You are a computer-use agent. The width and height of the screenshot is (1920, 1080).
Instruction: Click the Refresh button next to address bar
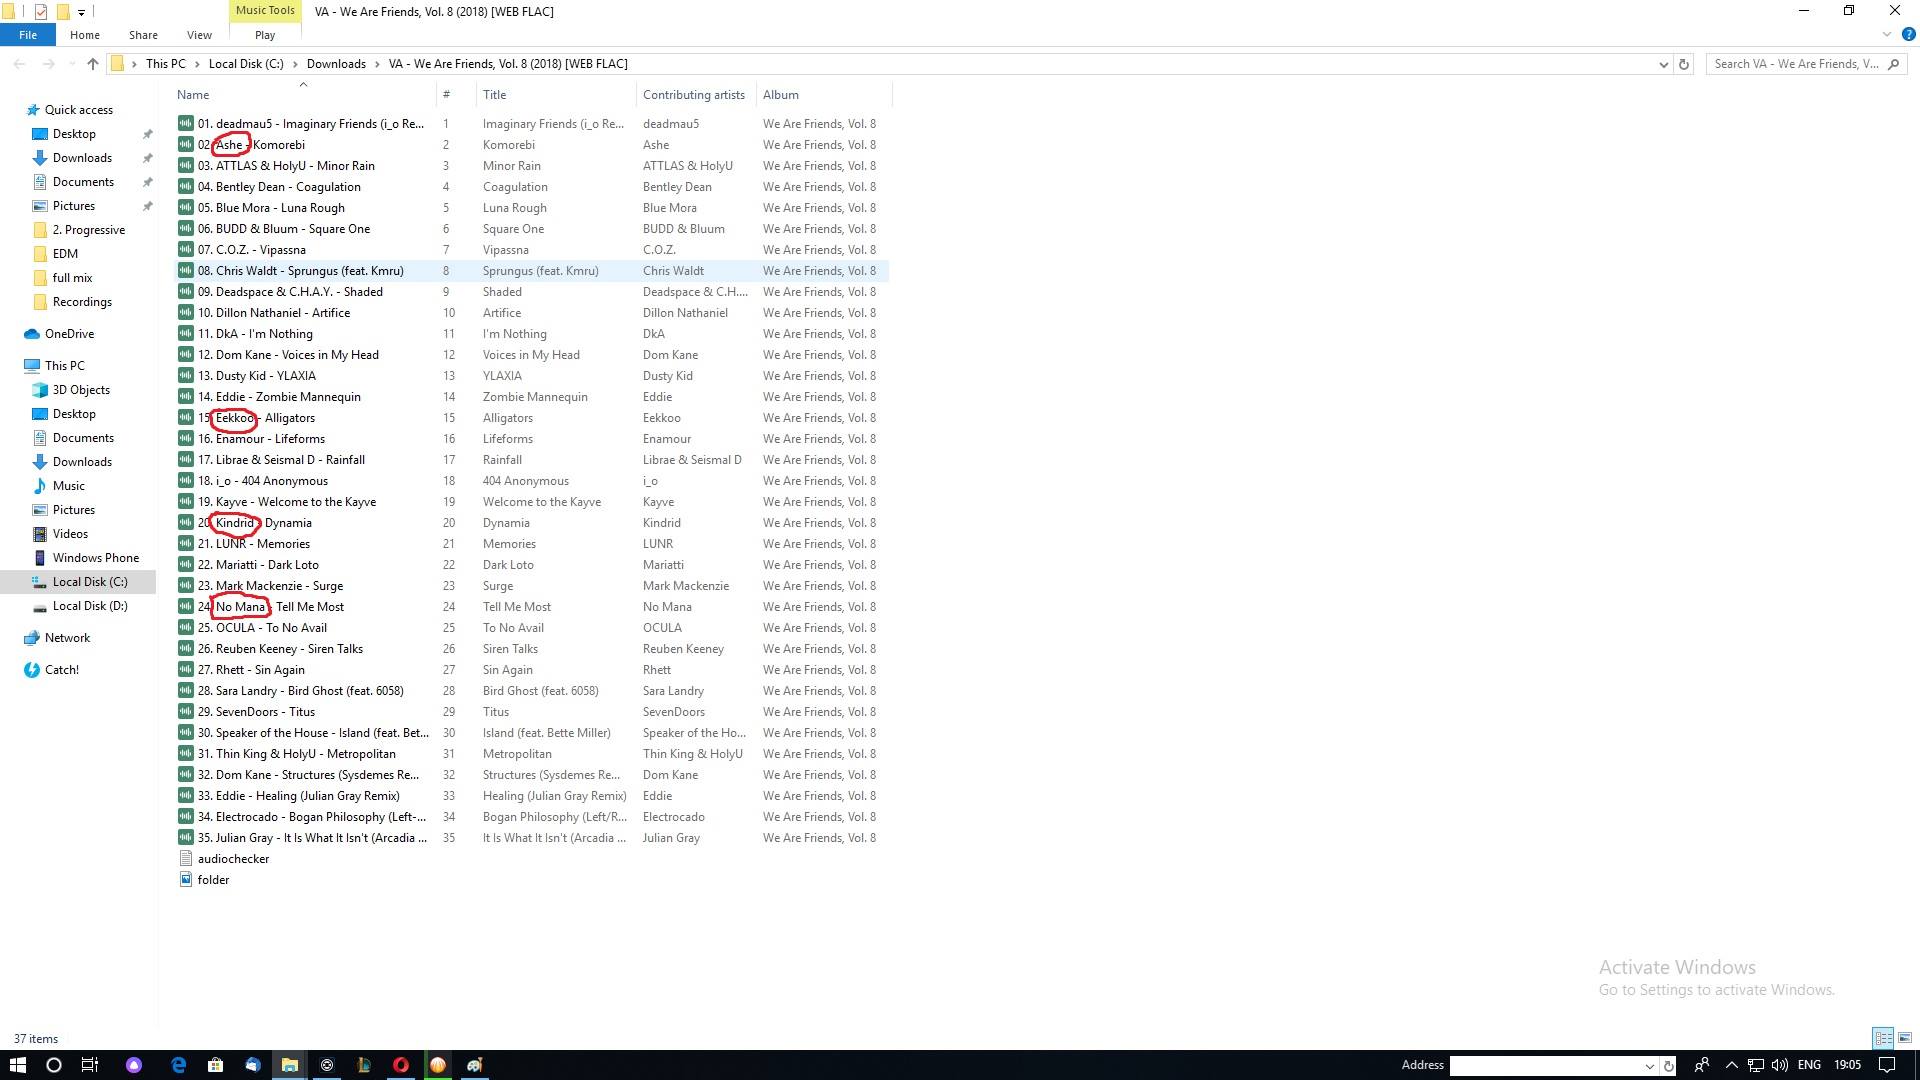[x=1684, y=64]
